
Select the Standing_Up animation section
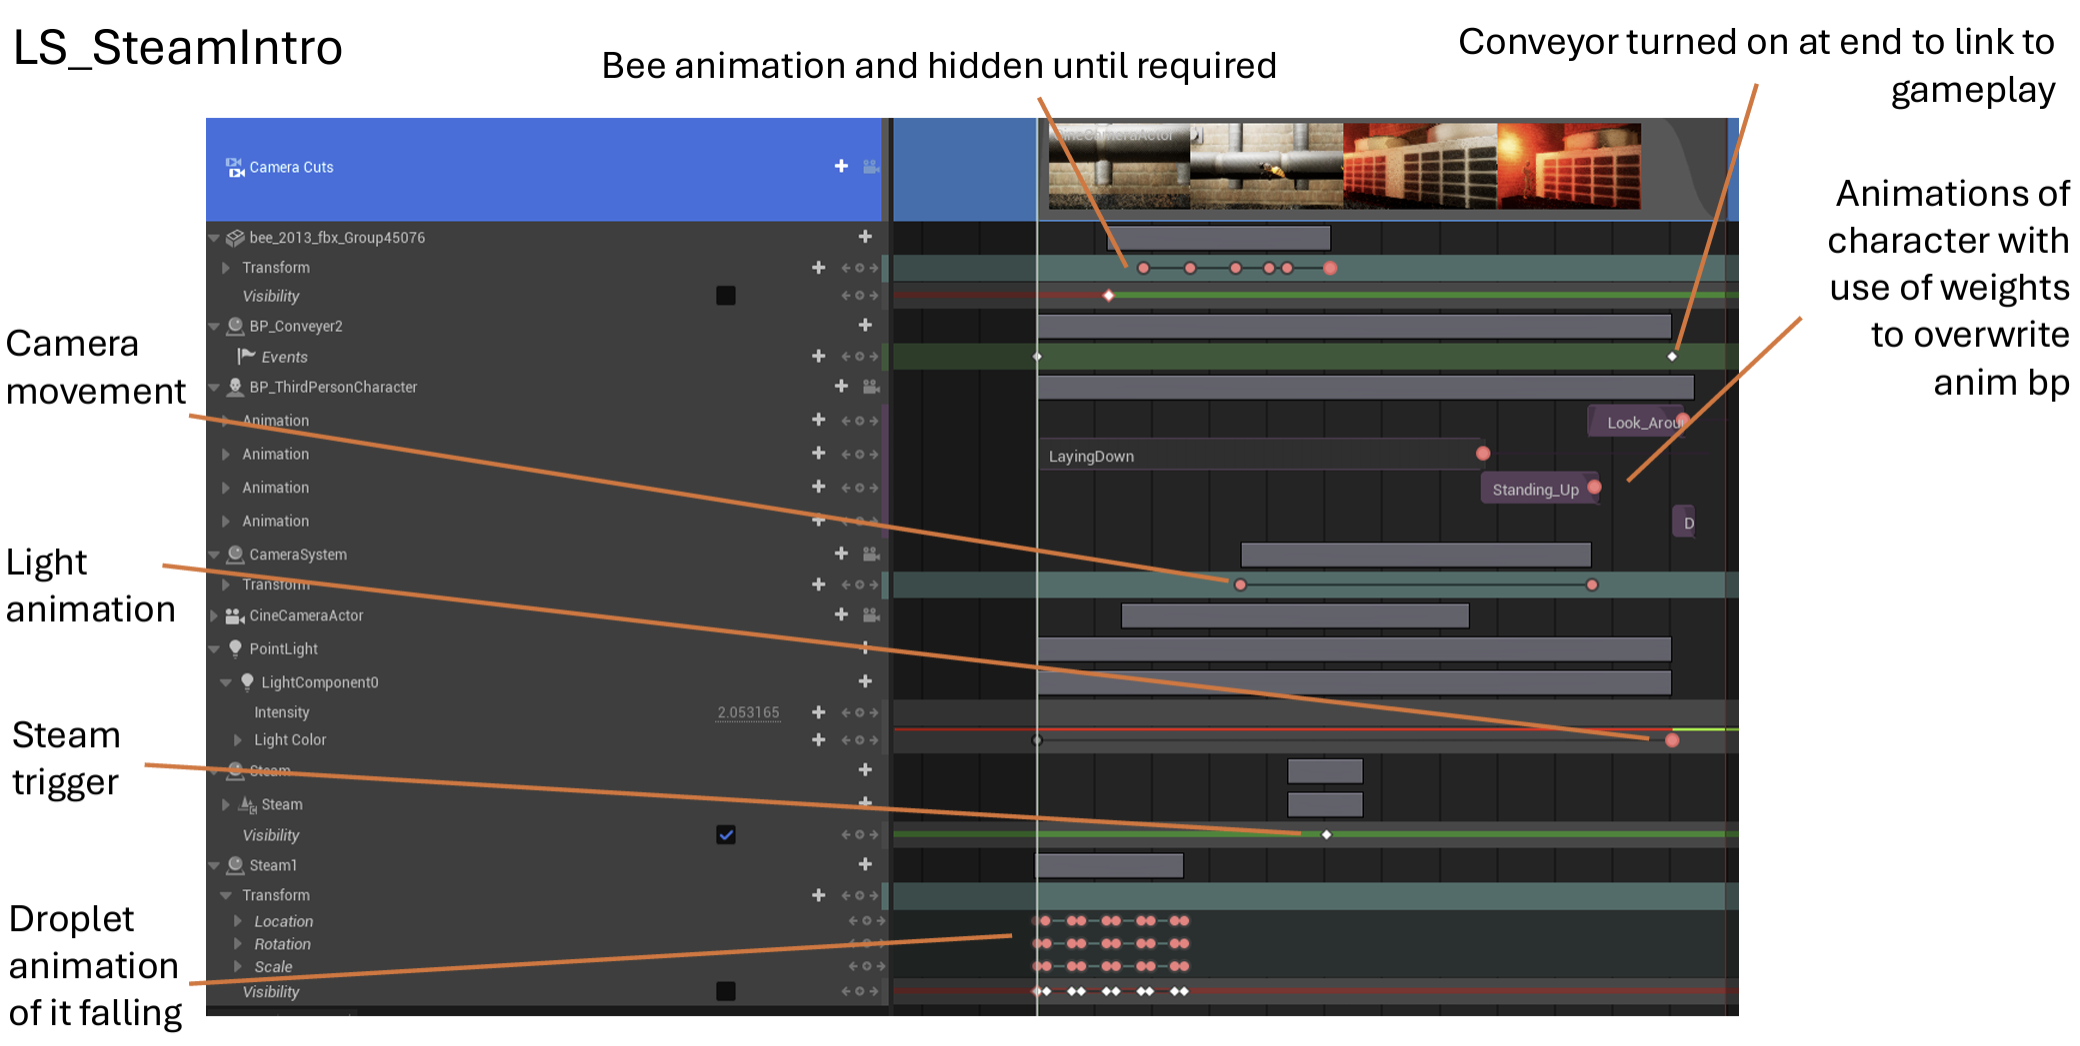(x=1535, y=489)
